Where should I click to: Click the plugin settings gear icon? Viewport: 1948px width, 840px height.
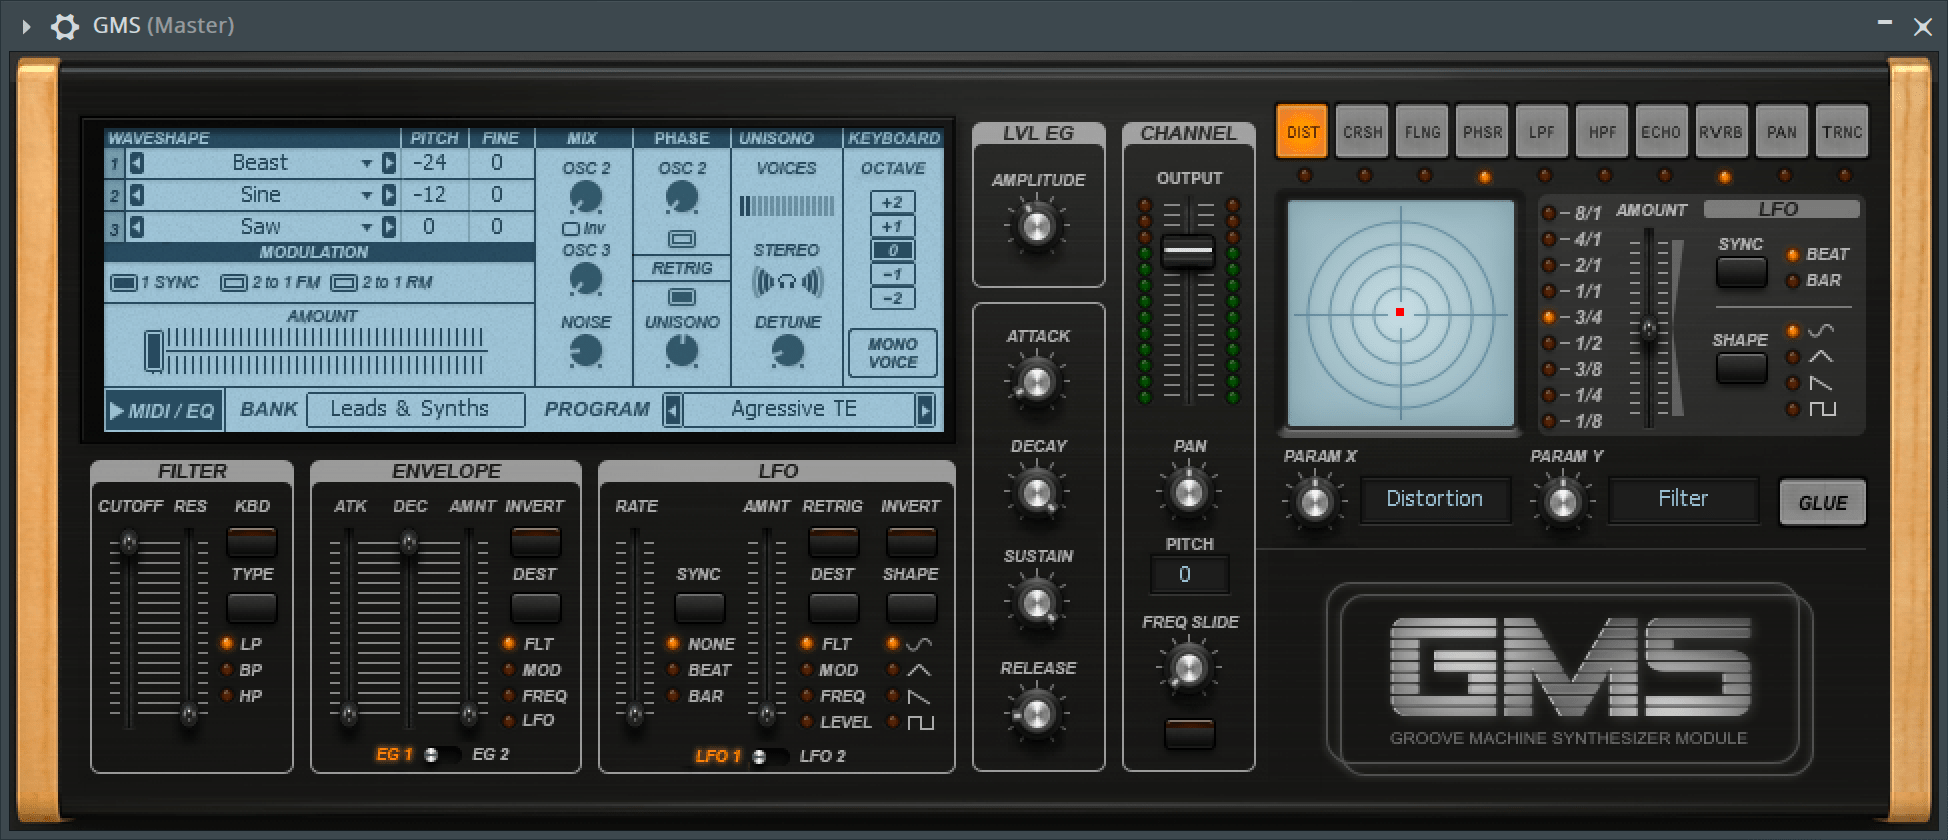(x=65, y=26)
